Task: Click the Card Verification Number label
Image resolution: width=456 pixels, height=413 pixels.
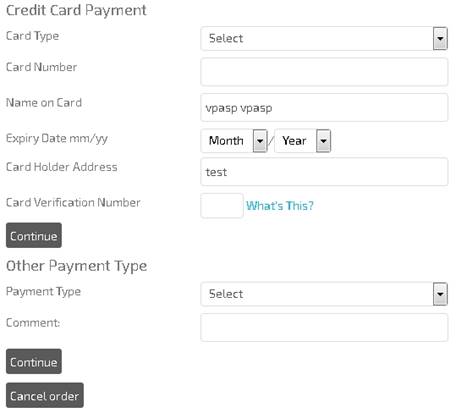Action: tap(73, 203)
